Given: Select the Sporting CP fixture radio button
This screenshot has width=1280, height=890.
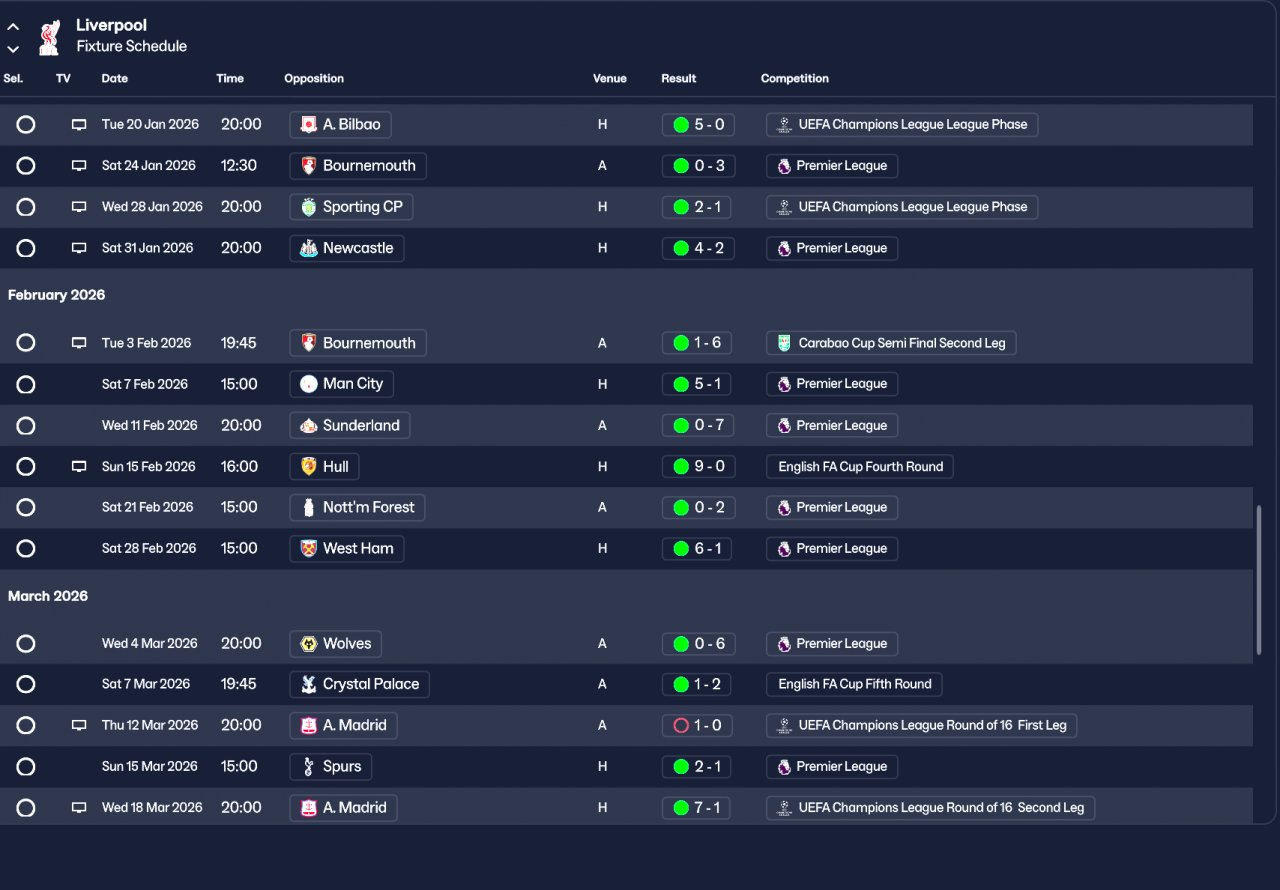Looking at the screenshot, I should coord(26,207).
